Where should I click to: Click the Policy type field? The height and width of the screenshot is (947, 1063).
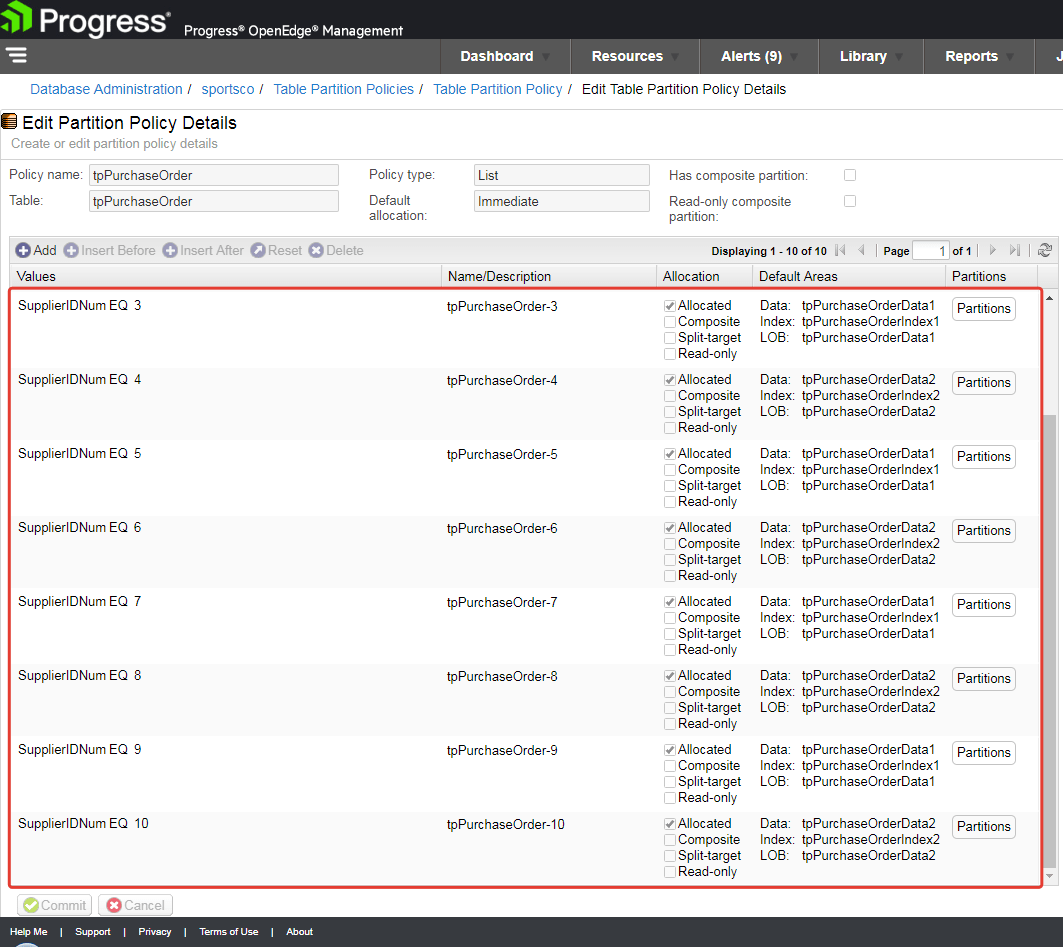561,175
